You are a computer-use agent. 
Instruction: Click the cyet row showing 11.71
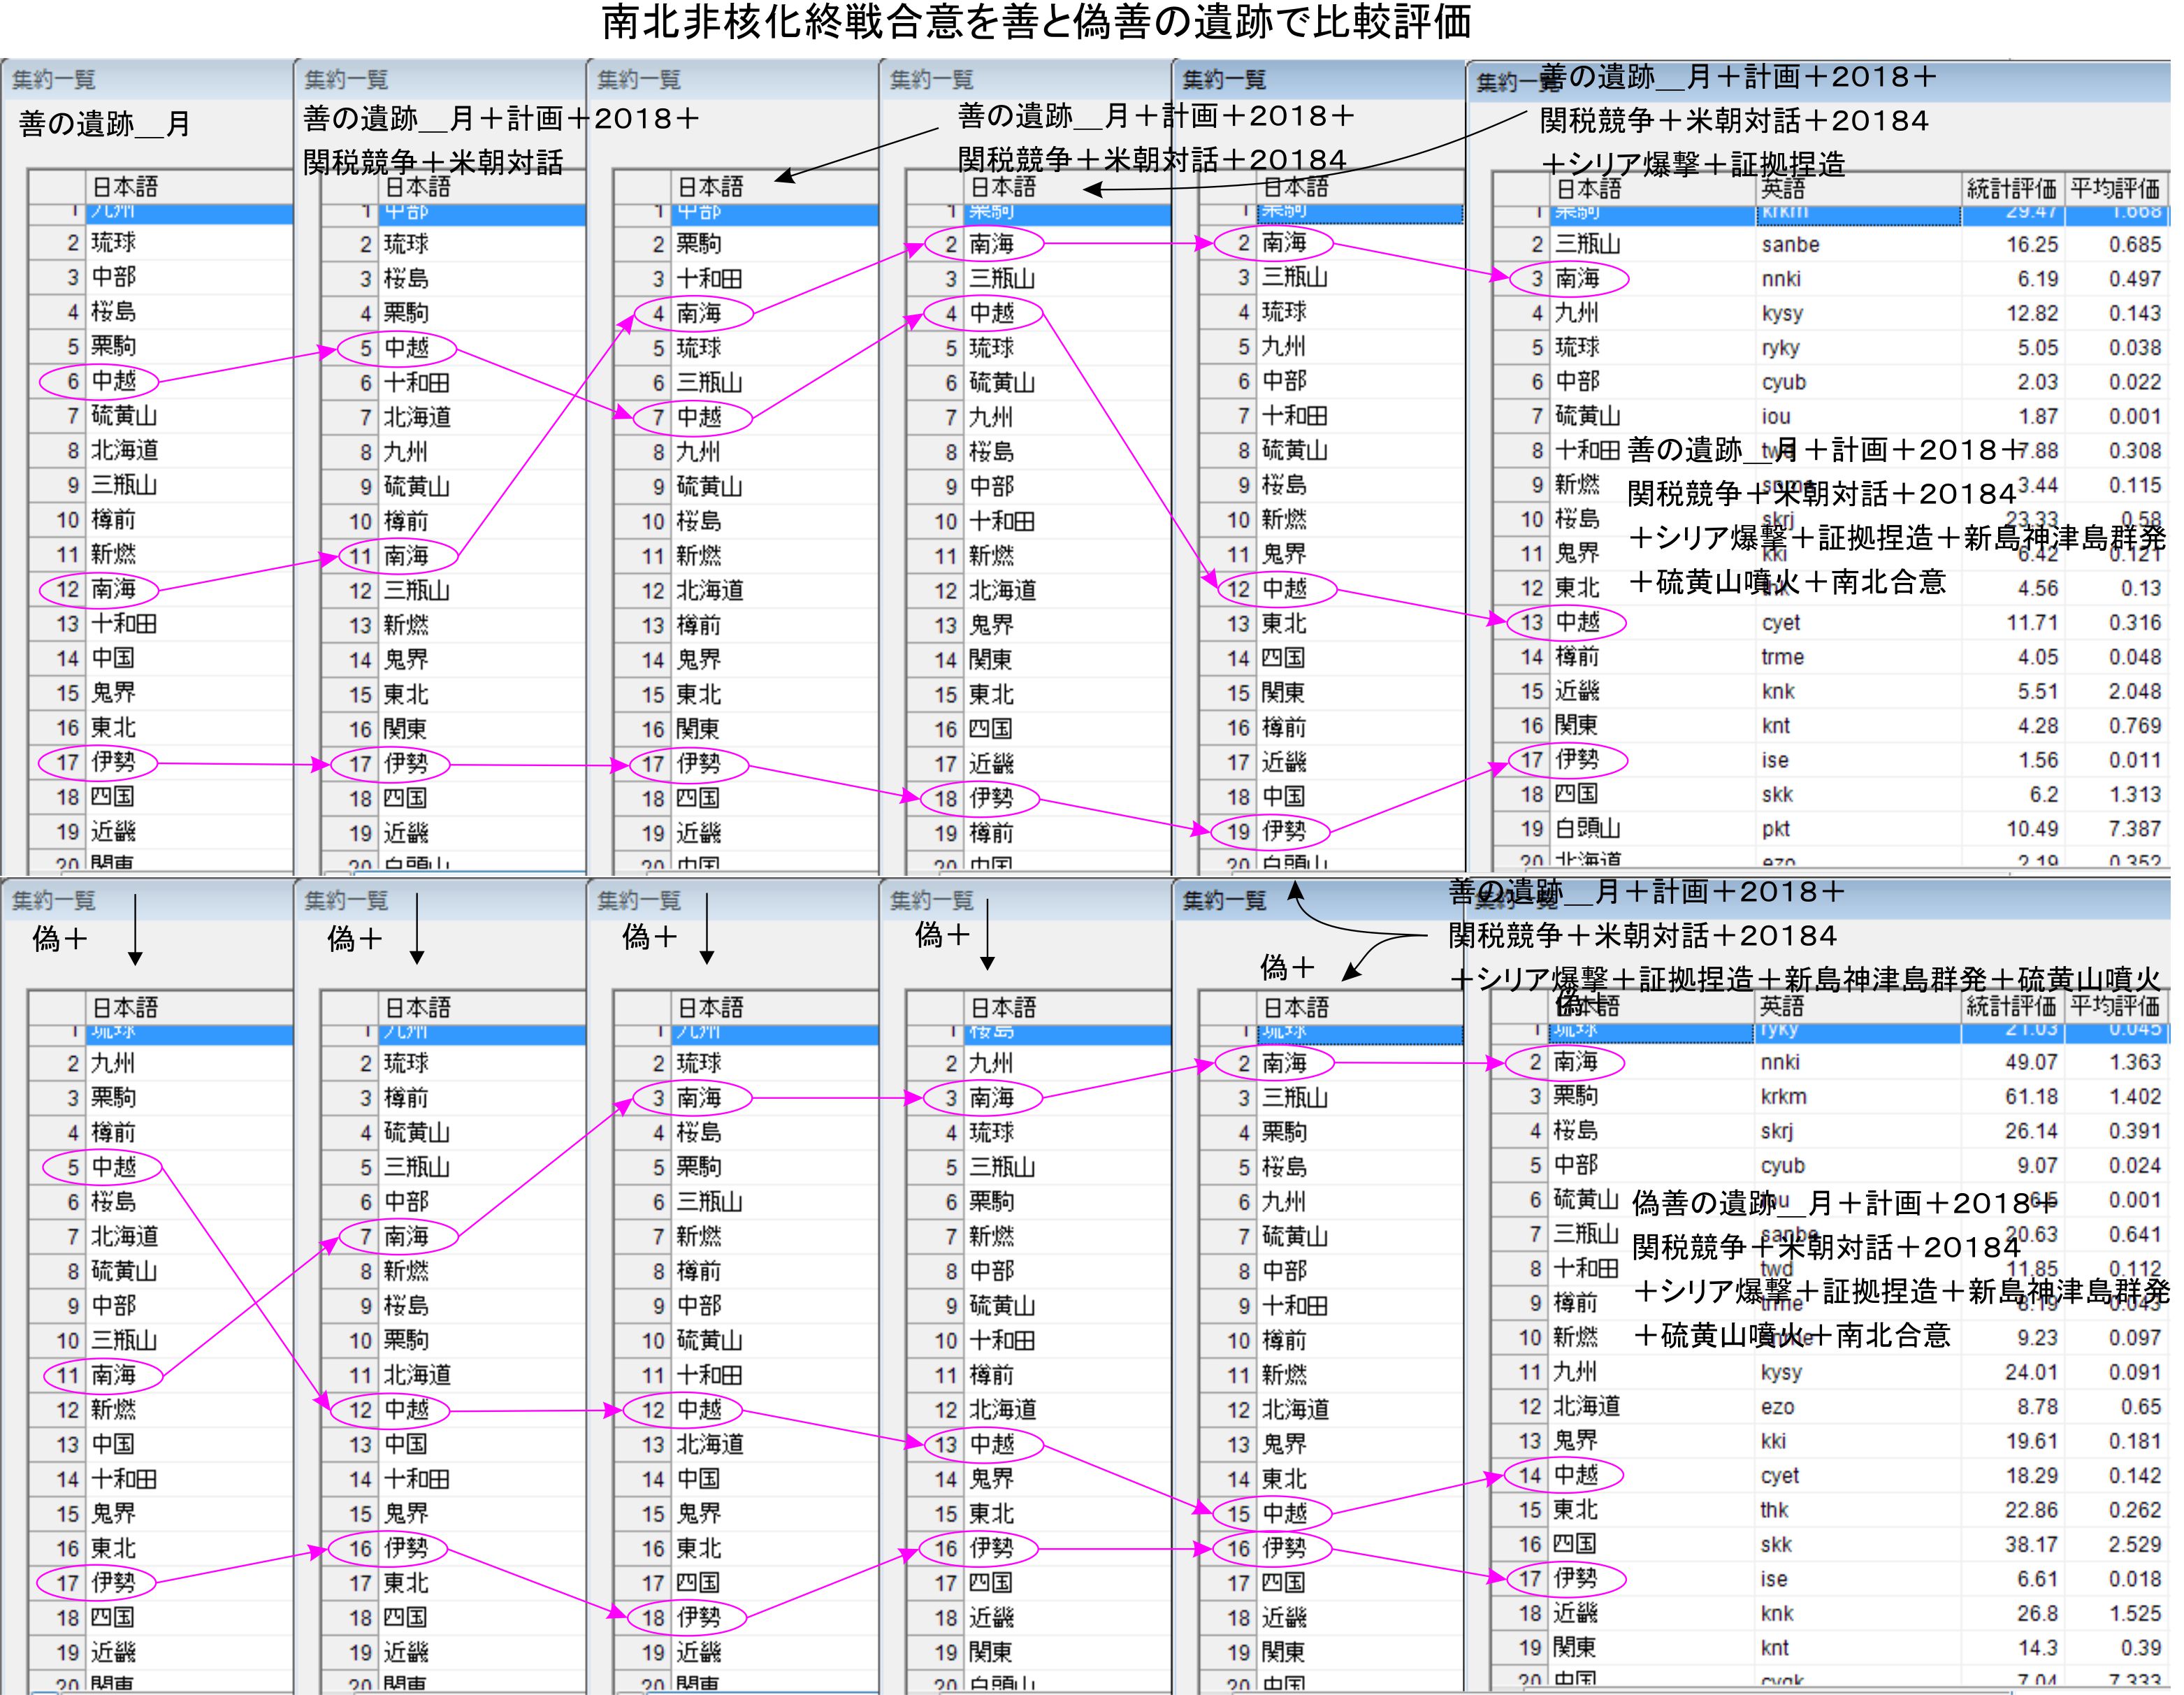(1780, 623)
